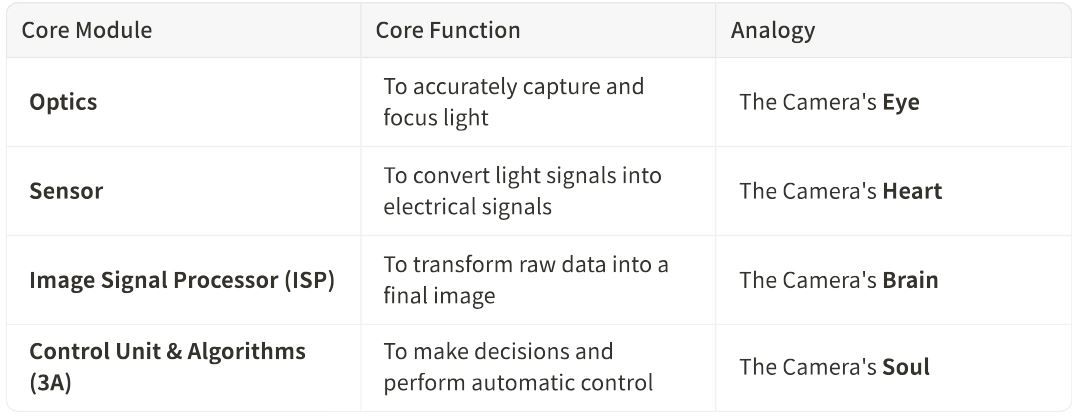This screenshot has width=1077, height=420.
Task: Click the bold word Brain
Action: point(910,280)
